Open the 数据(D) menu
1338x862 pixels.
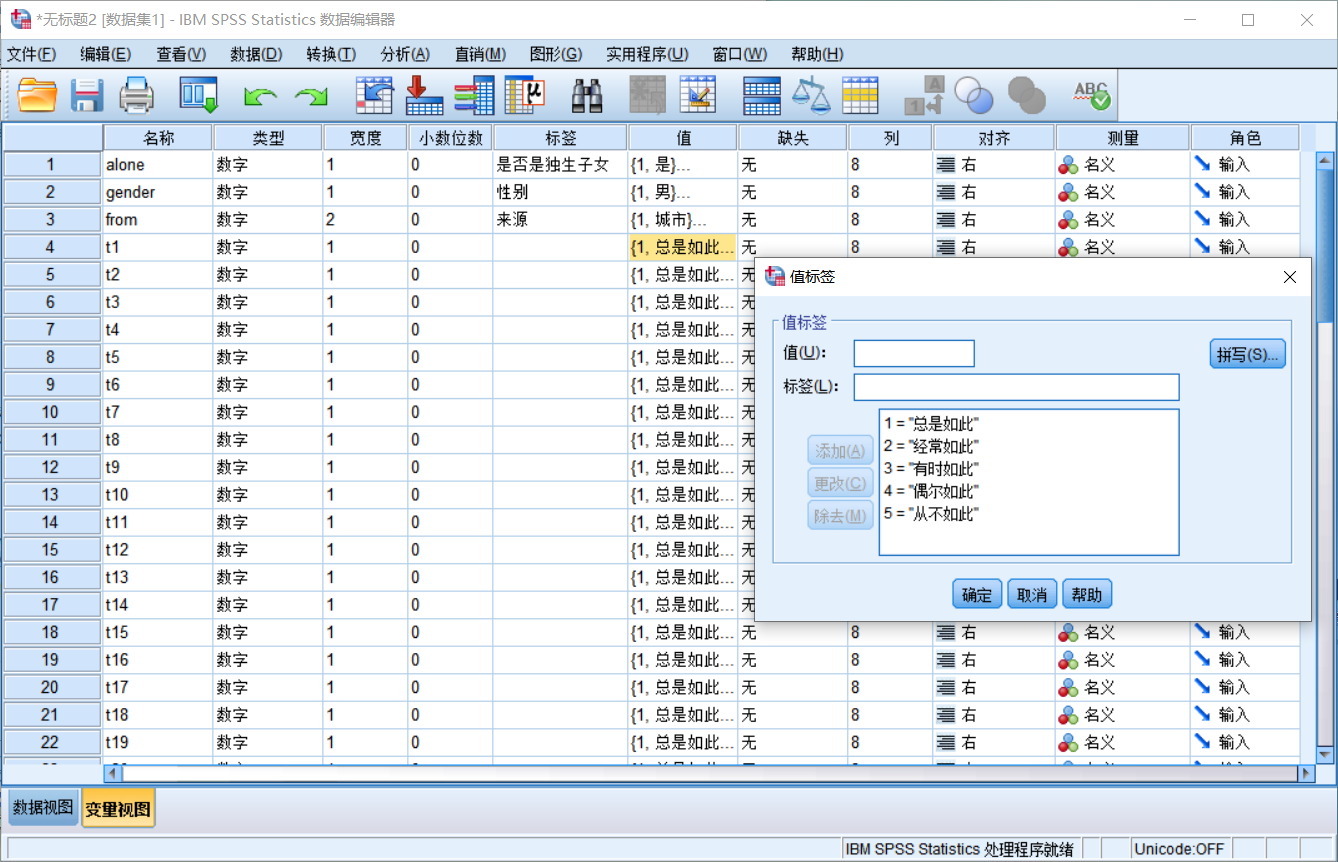pyautogui.click(x=256, y=54)
